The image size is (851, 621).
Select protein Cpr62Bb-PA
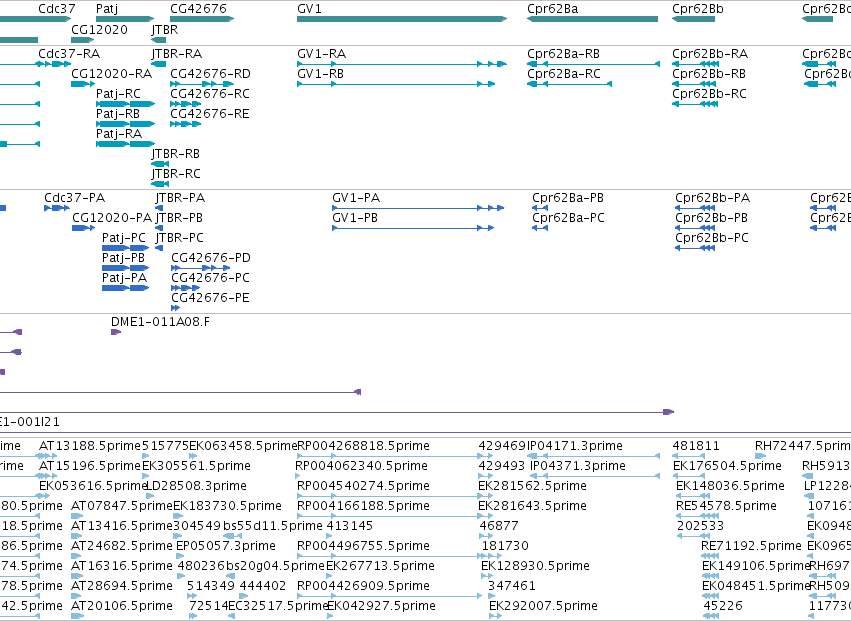tap(713, 198)
